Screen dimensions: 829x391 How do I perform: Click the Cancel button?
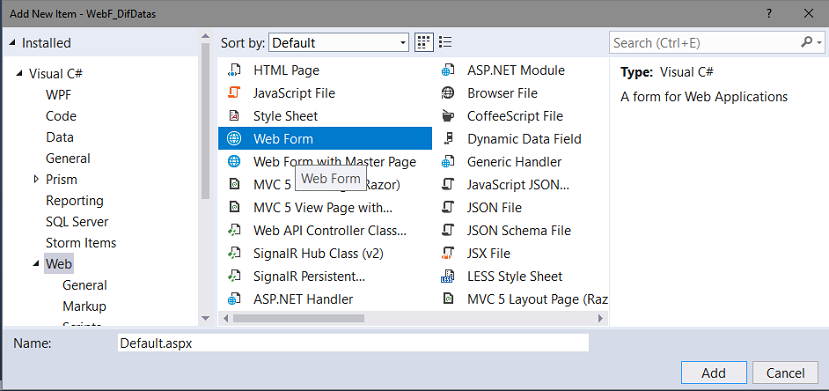click(785, 373)
